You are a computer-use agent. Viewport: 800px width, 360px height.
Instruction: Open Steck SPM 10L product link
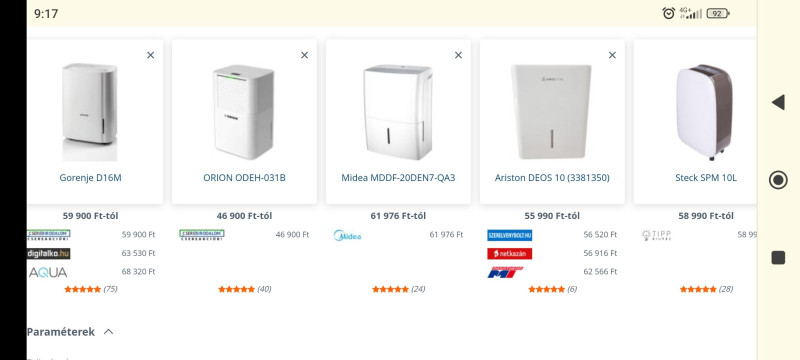click(706, 178)
